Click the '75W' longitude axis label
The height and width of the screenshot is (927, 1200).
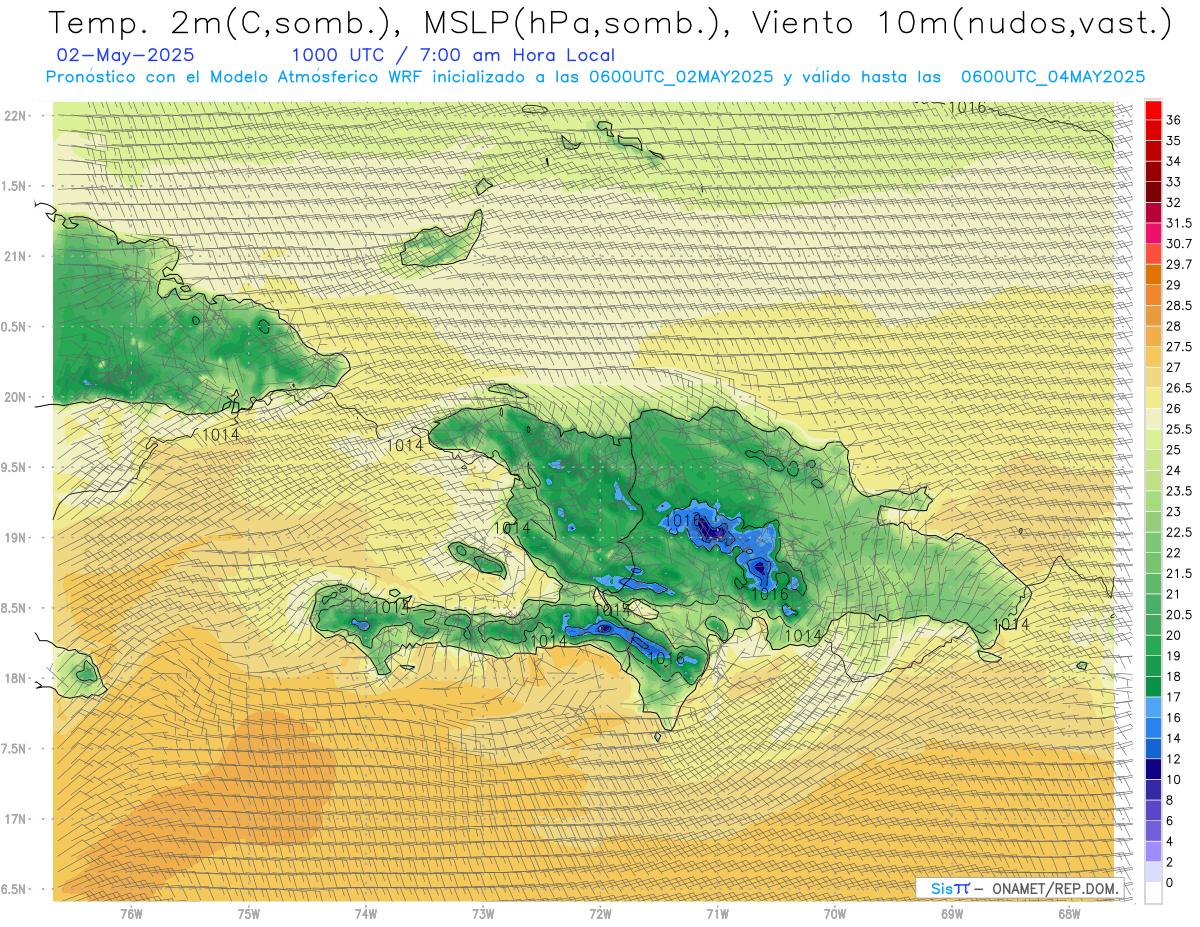[x=249, y=914]
